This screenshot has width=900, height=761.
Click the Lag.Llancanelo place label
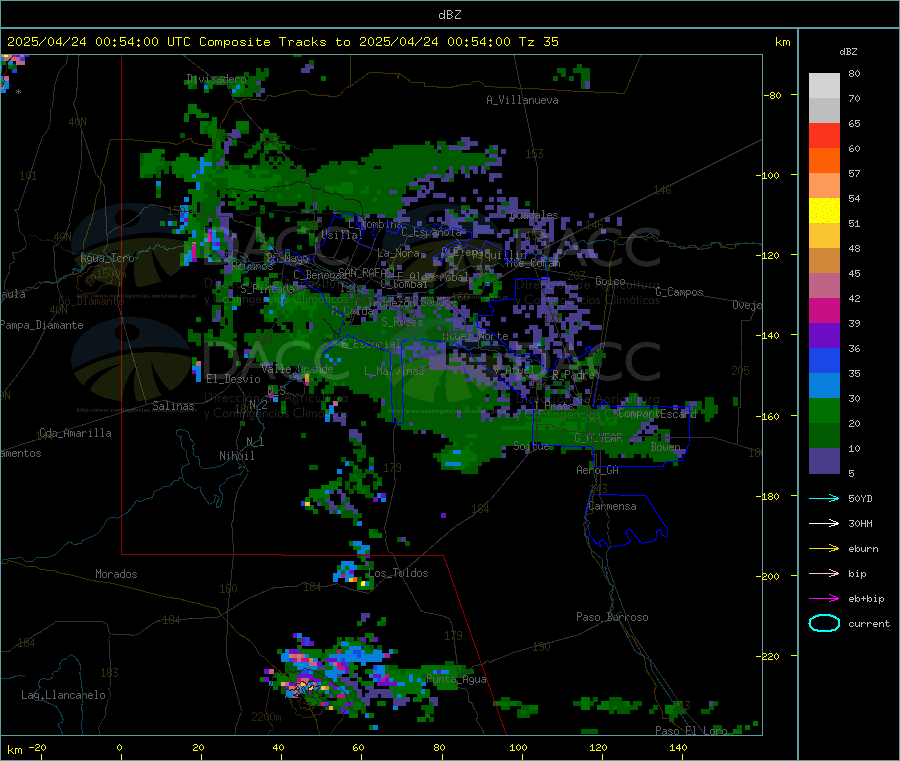(x=63, y=695)
